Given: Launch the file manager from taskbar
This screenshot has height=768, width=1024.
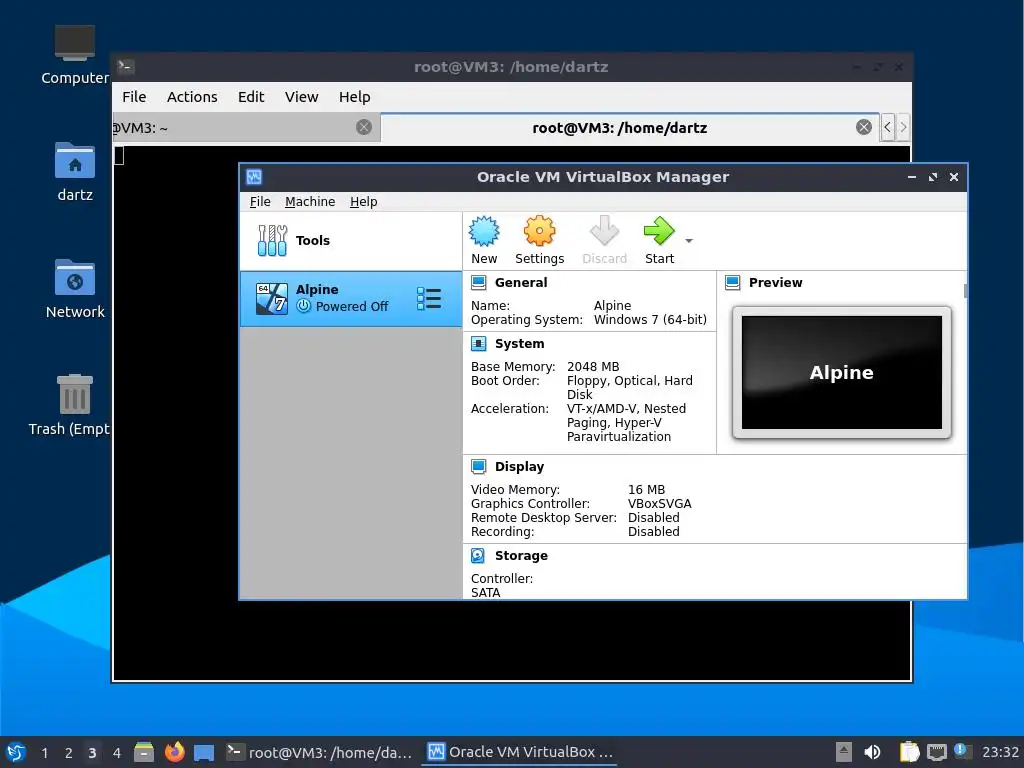Looking at the screenshot, I should tap(144, 752).
